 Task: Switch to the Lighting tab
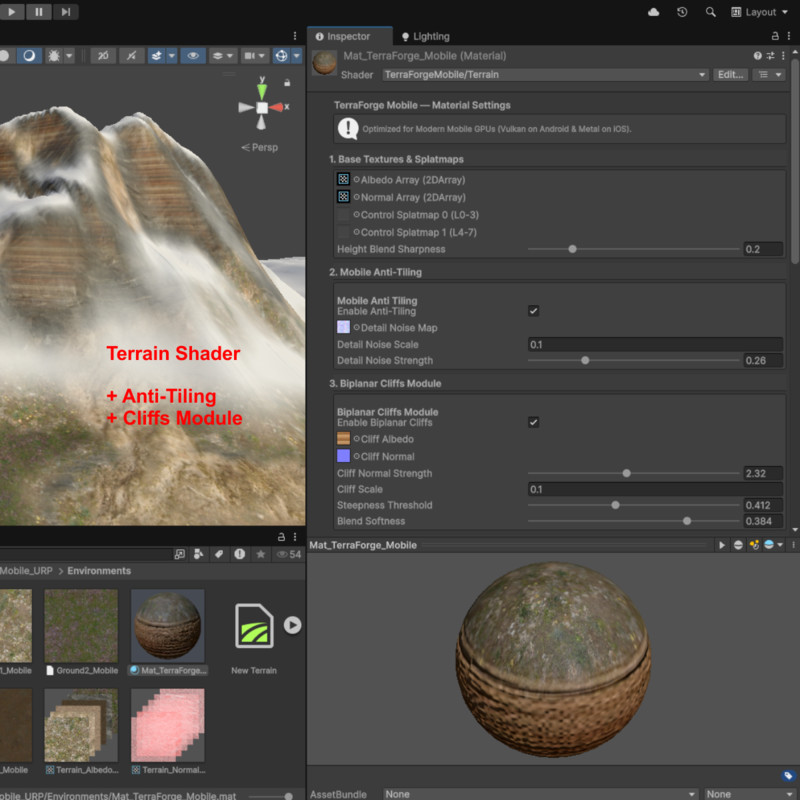(426, 36)
